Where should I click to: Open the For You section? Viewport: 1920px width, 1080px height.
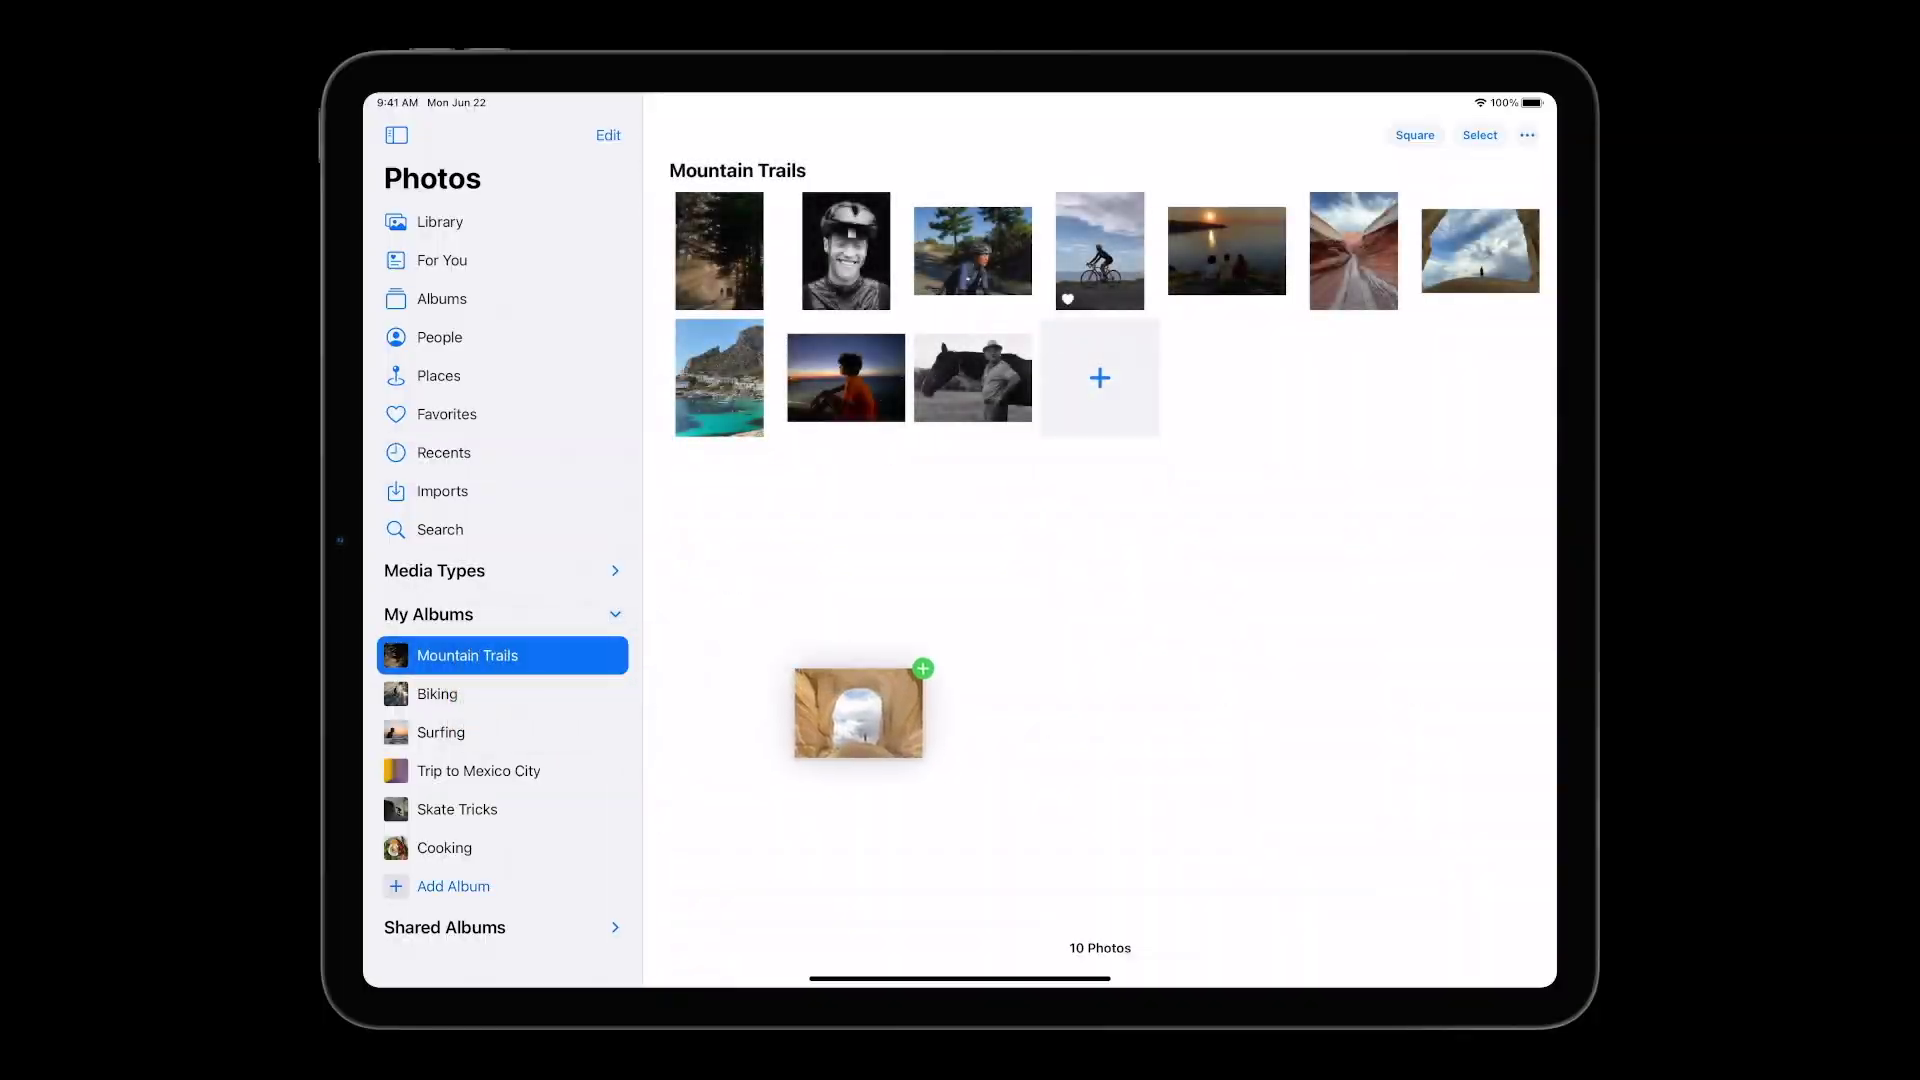(441, 260)
